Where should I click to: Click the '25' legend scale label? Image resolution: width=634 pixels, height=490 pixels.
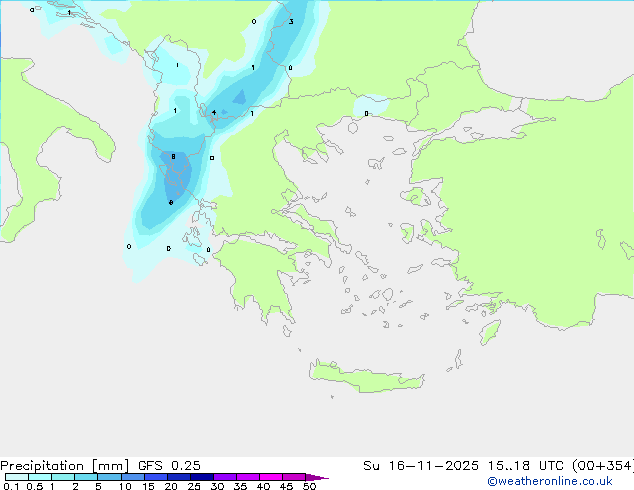194,486
